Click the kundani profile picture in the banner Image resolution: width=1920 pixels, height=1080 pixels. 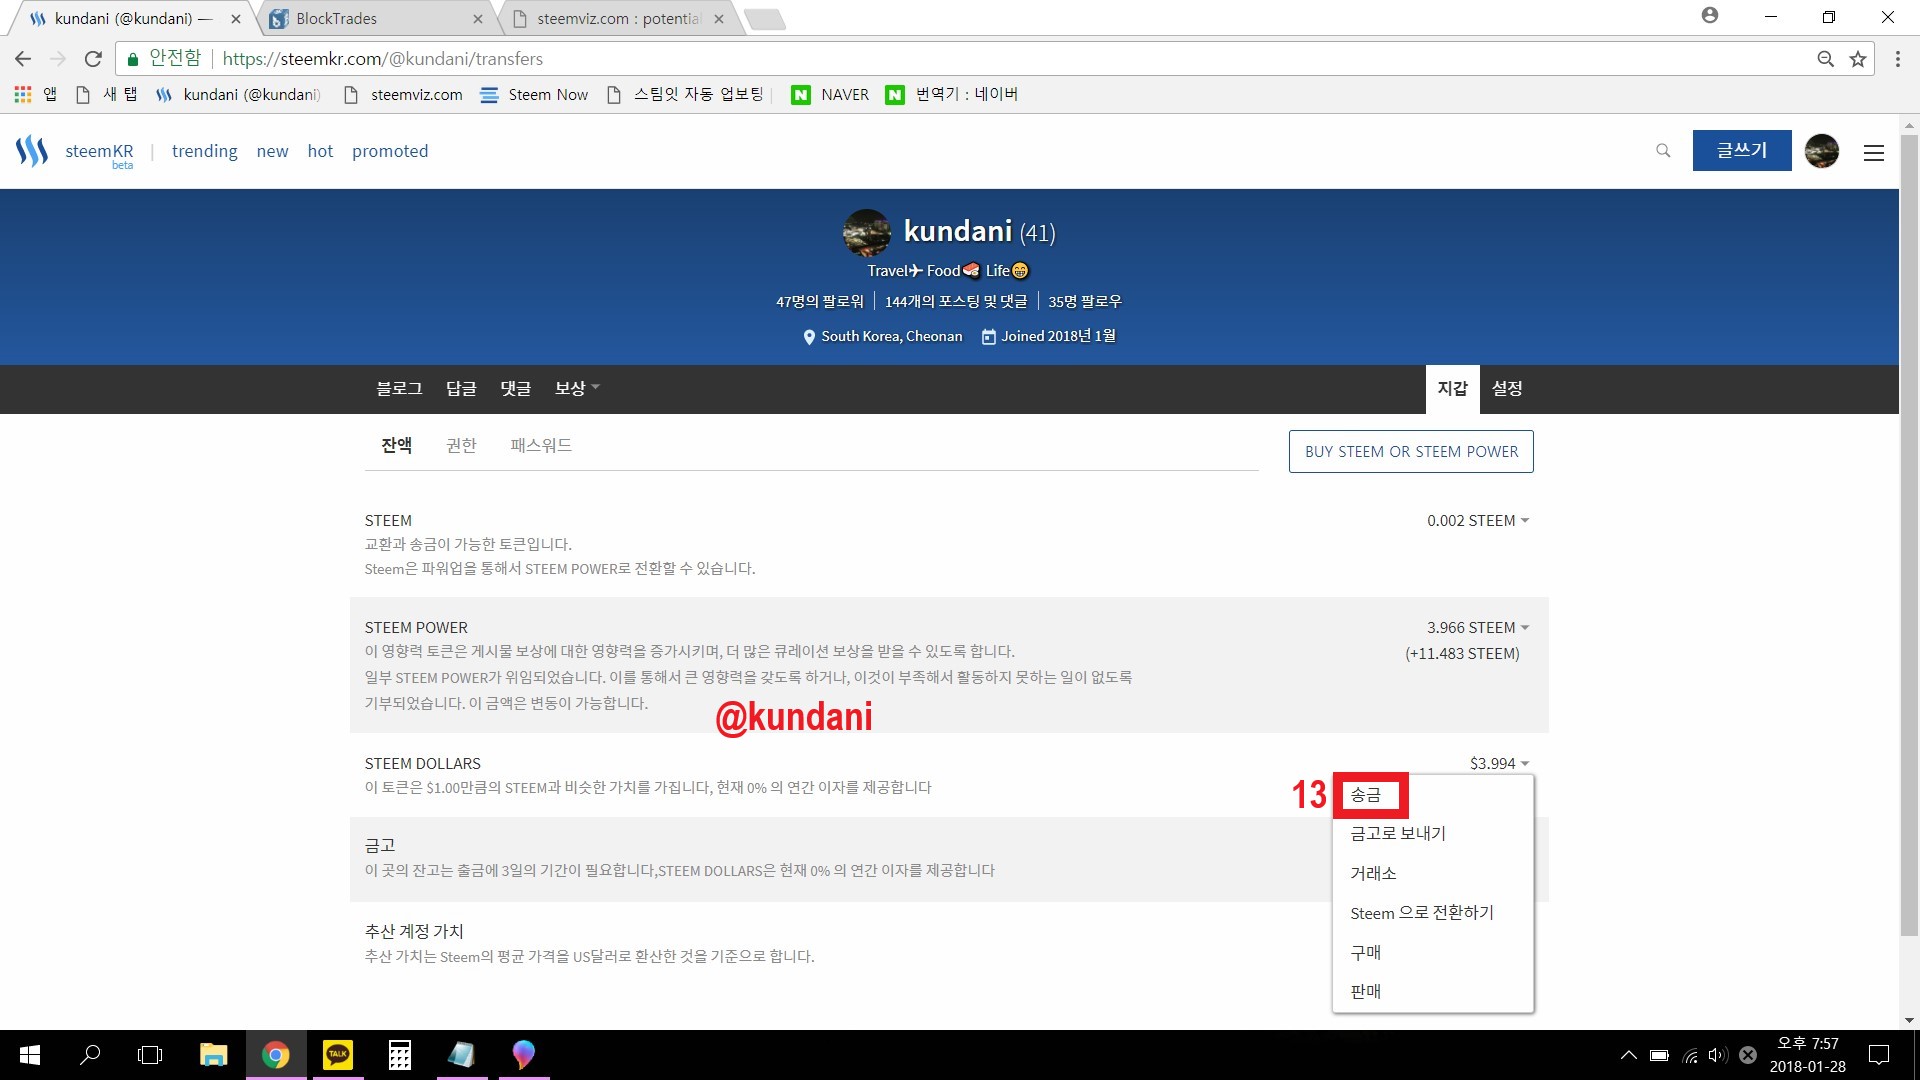867,233
